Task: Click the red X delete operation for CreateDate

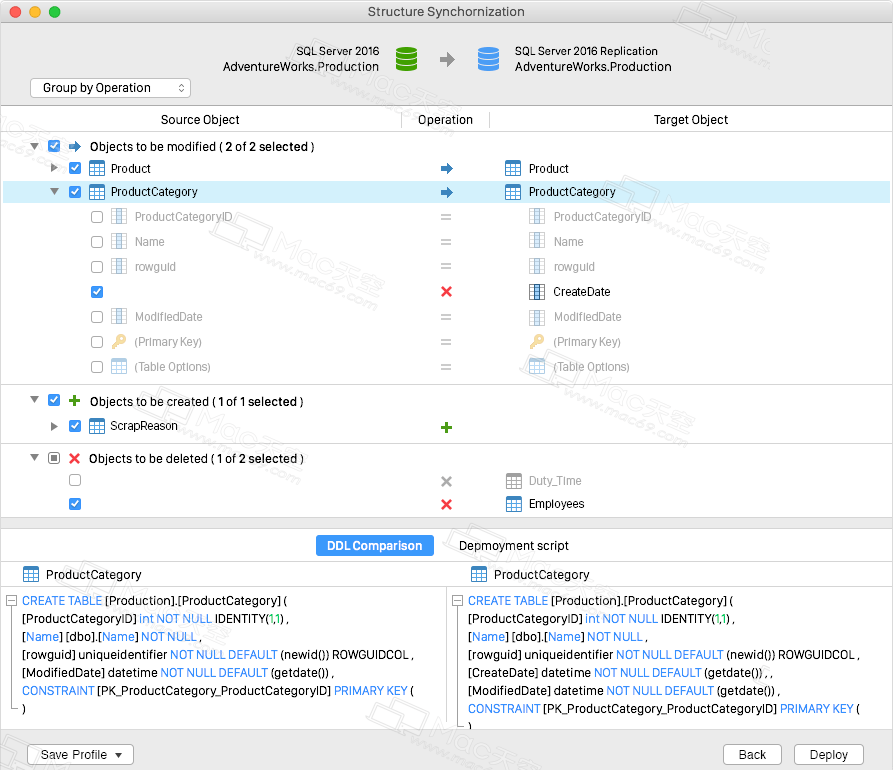Action: click(x=446, y=292)
